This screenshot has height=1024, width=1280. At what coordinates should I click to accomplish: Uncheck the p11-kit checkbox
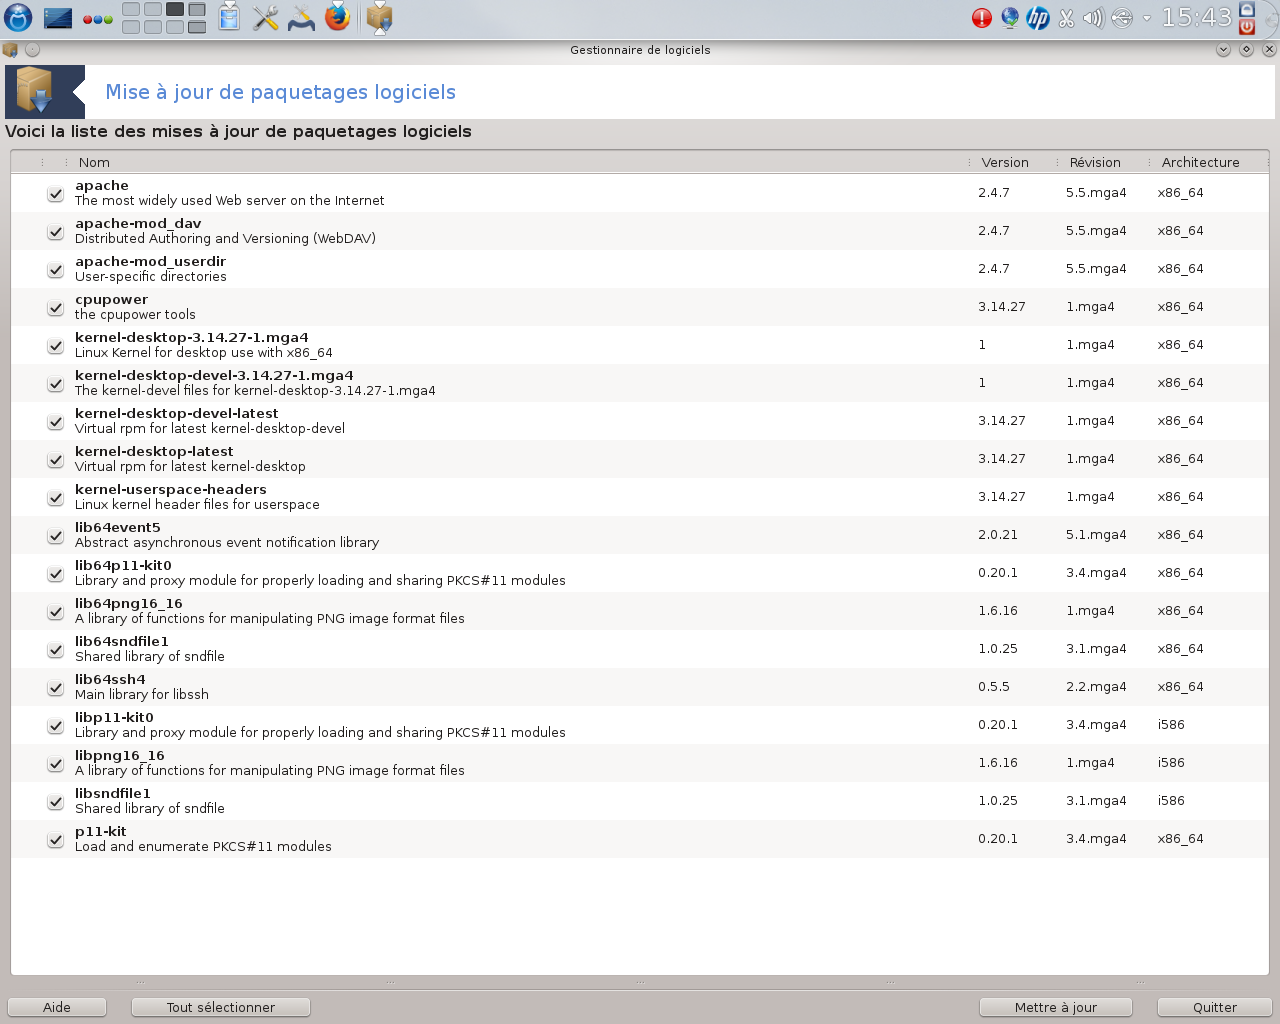point(56,840)
